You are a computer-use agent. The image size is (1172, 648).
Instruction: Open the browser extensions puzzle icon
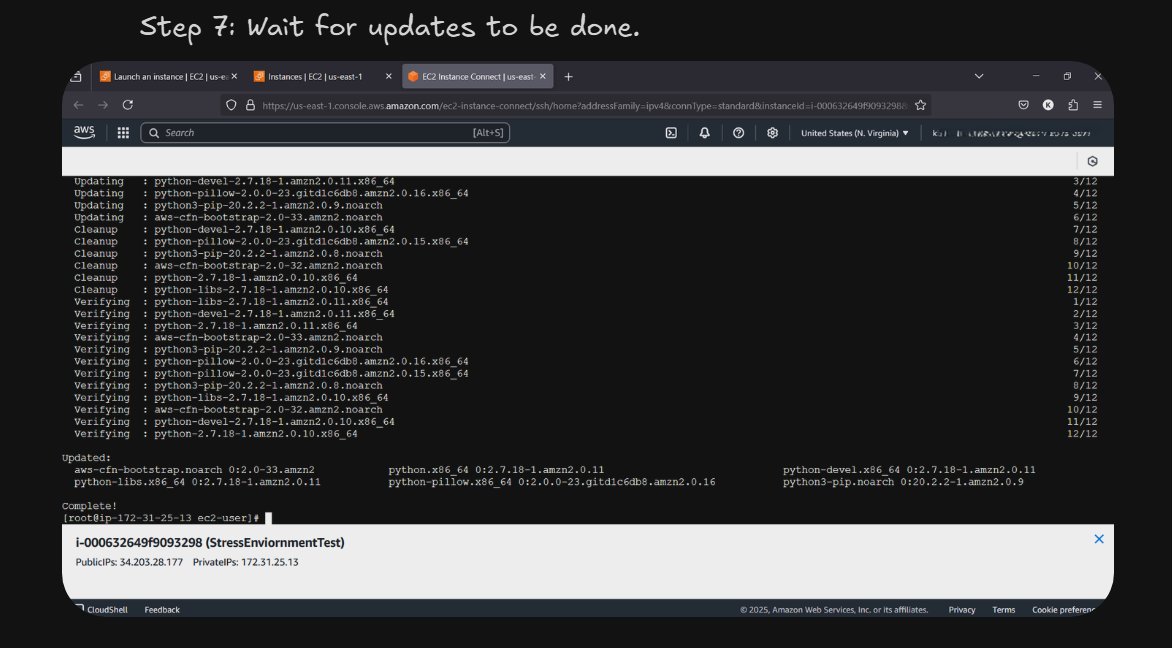click(1073, 105)
